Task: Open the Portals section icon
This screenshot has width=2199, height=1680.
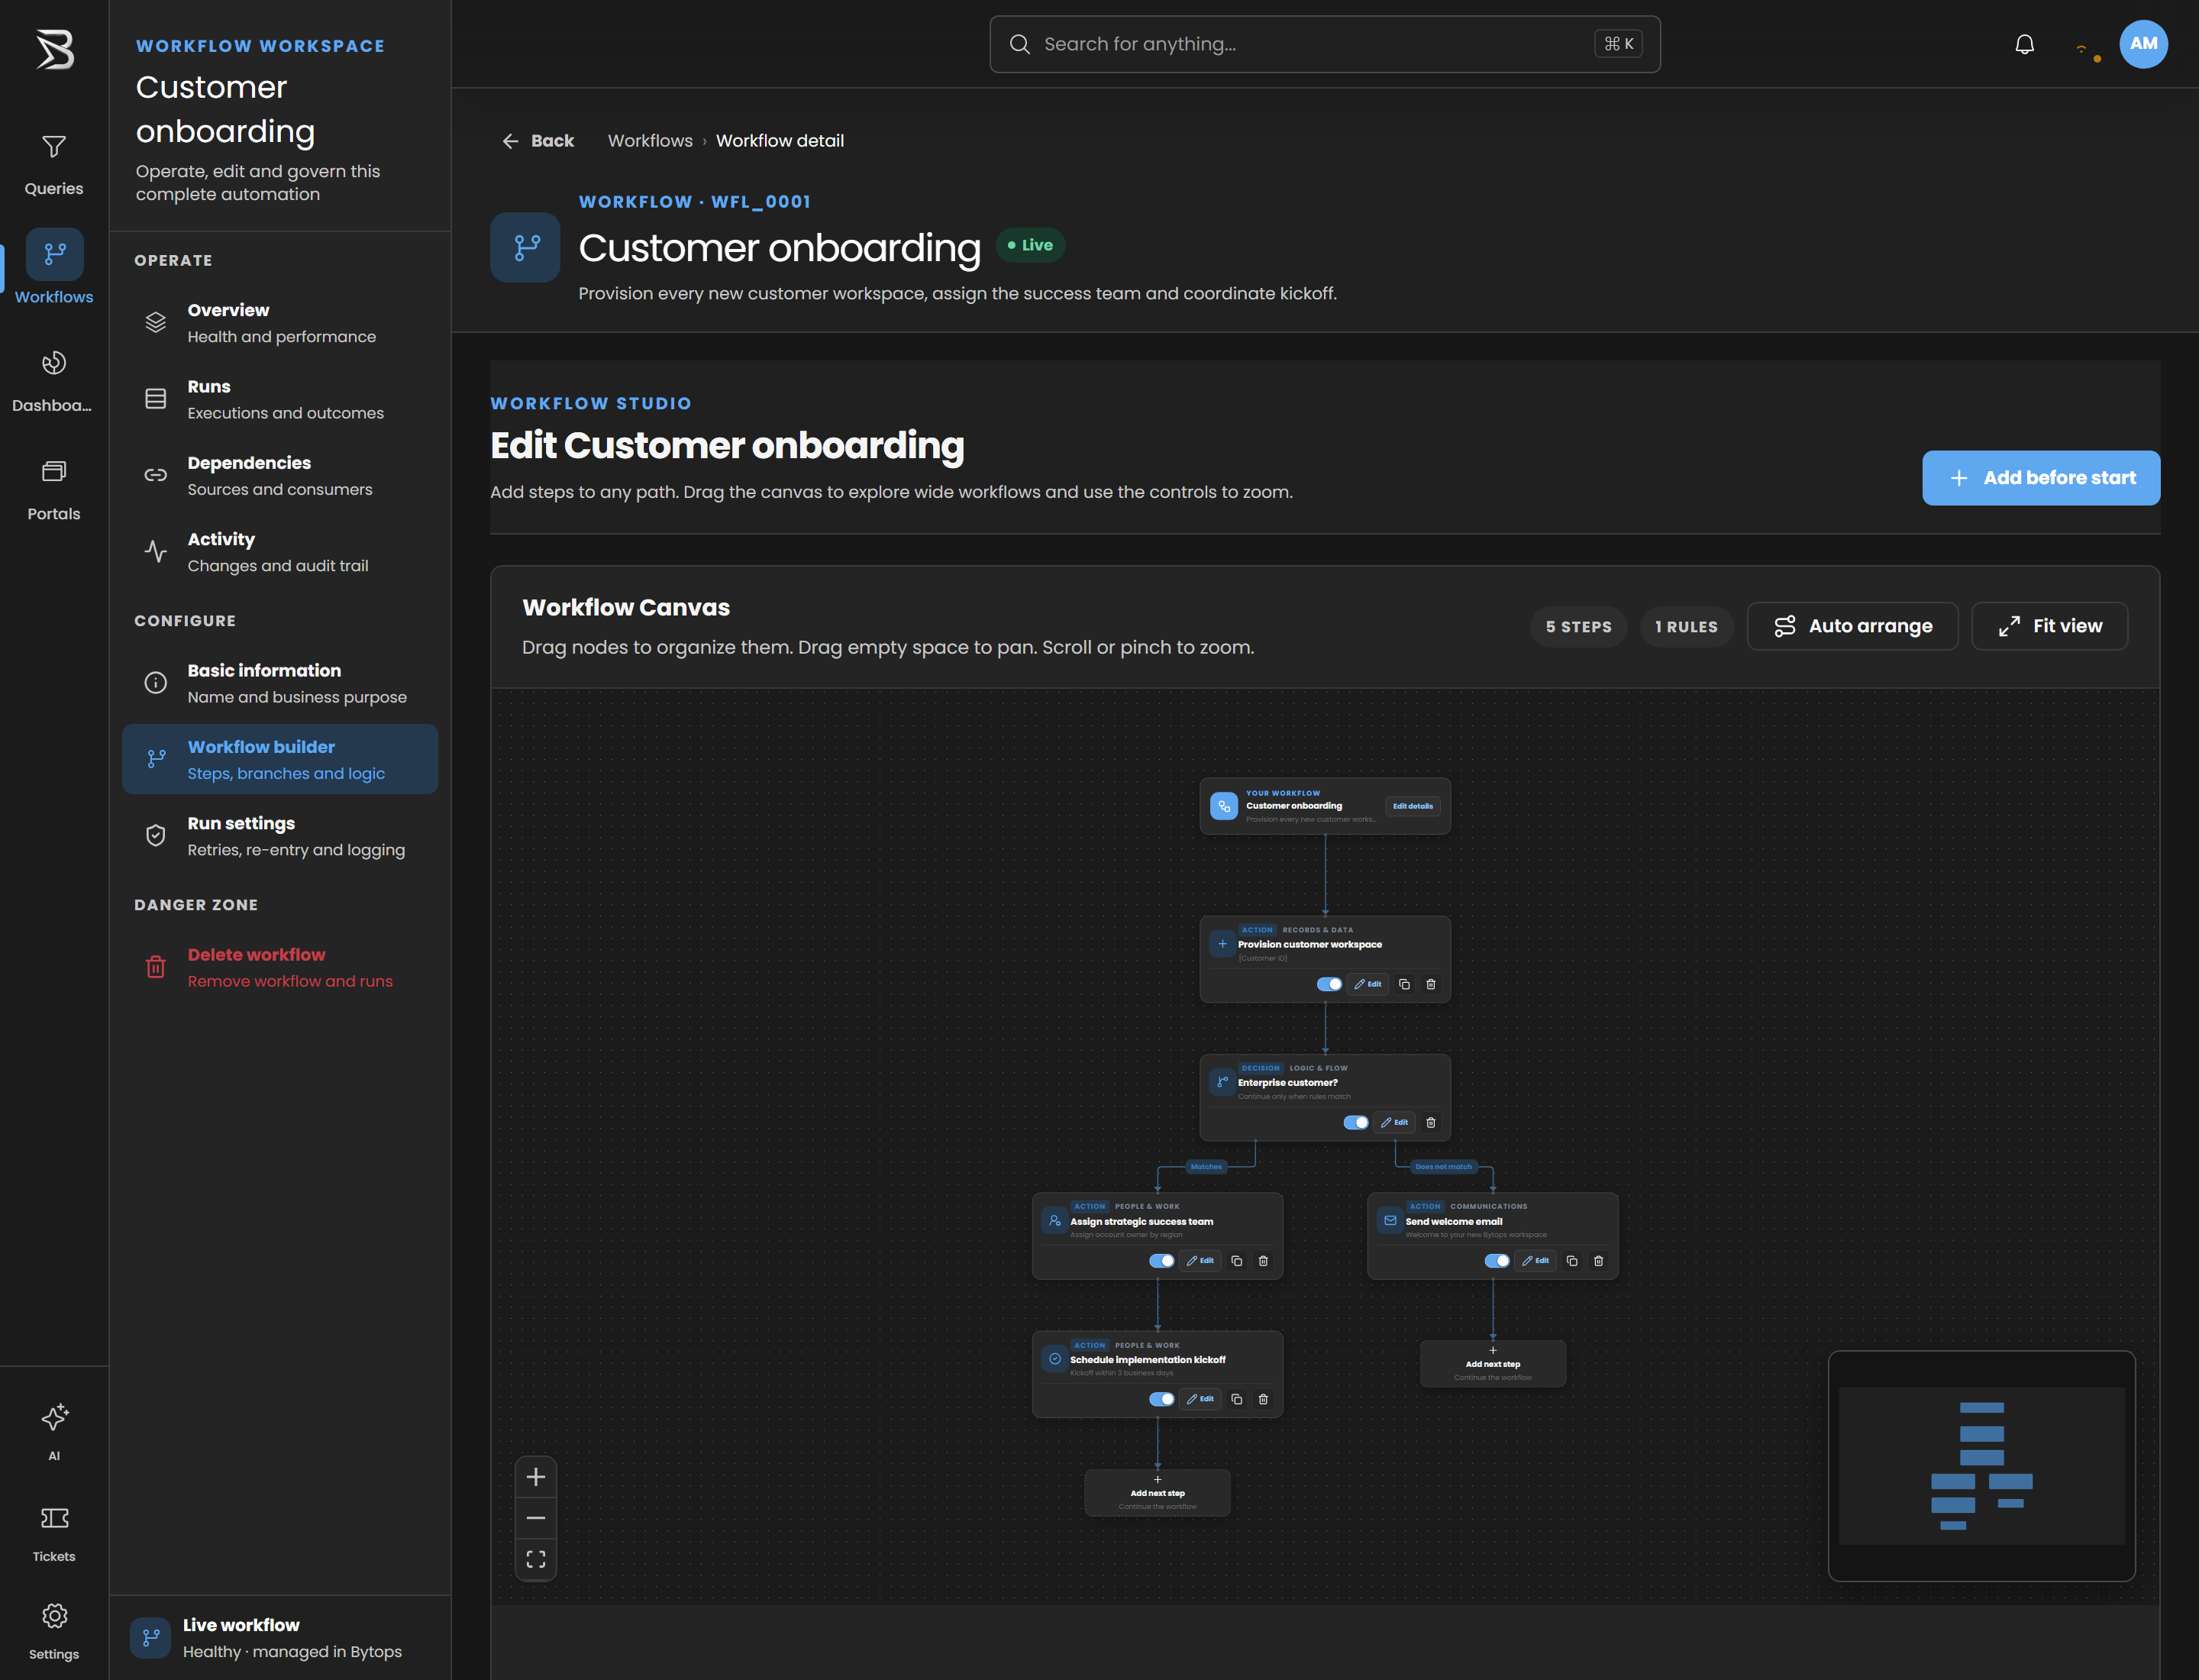Action: point(54,471)
